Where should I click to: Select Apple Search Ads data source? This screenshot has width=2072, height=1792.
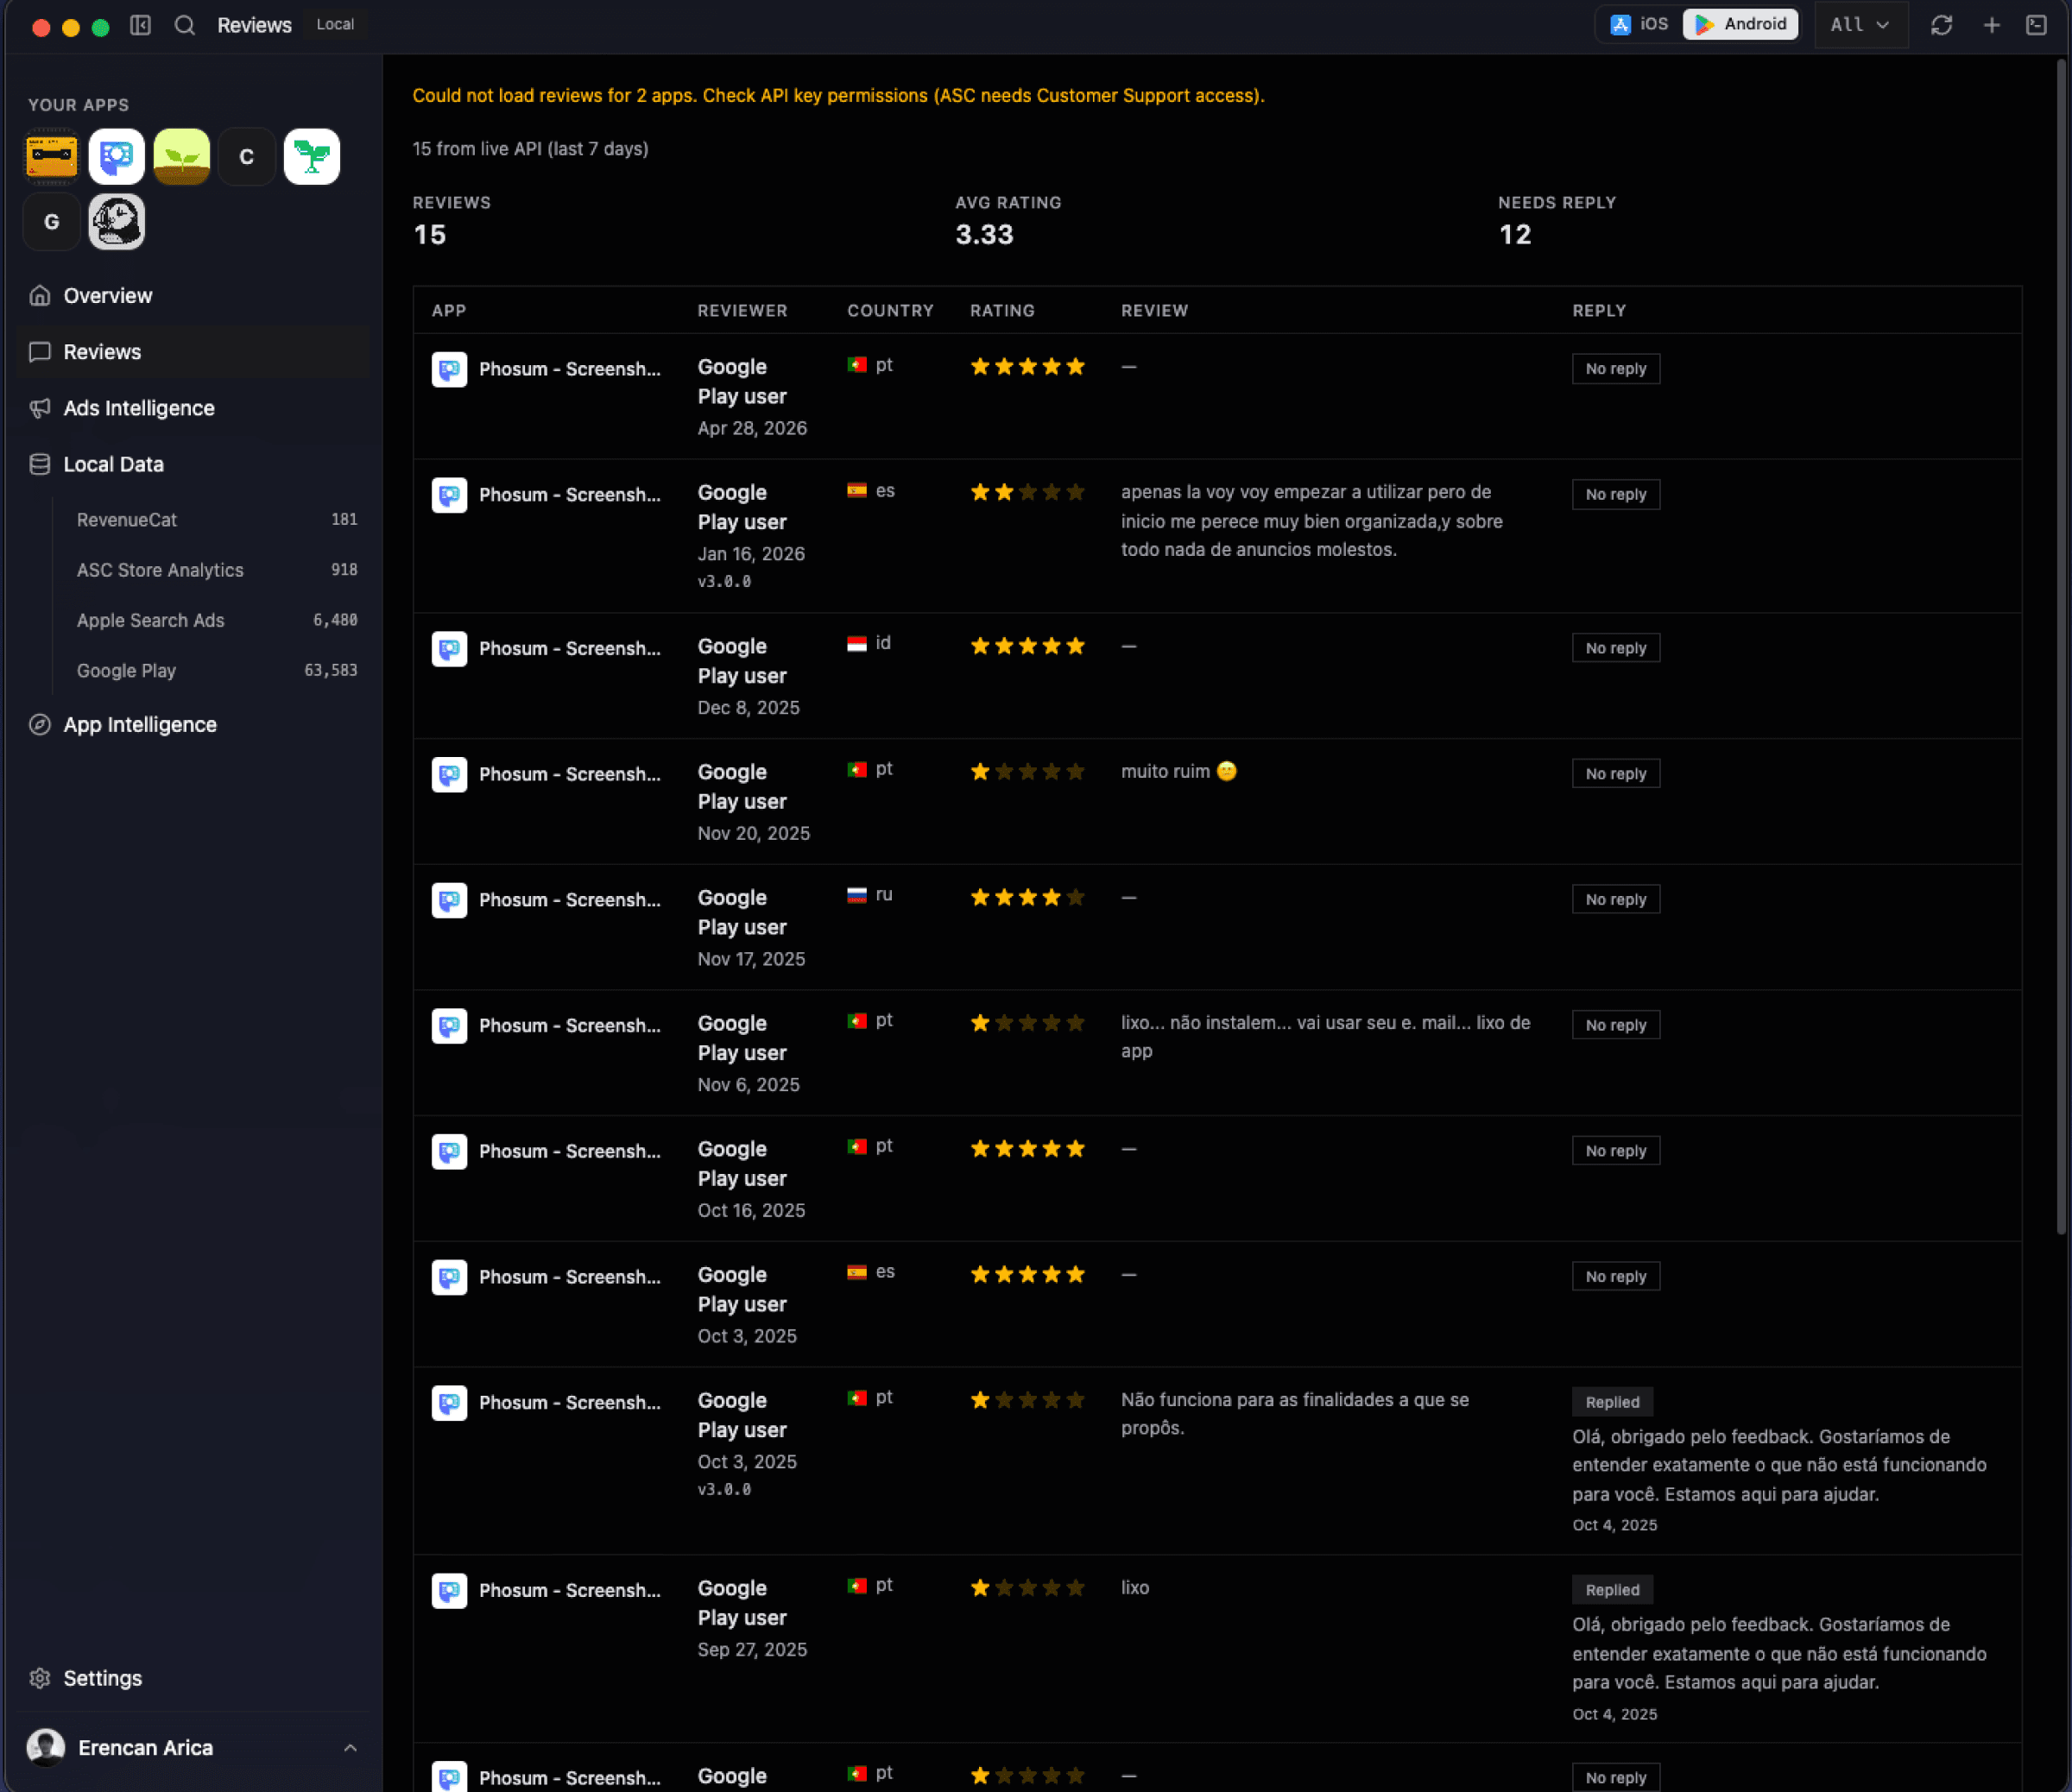click(216, 620)
